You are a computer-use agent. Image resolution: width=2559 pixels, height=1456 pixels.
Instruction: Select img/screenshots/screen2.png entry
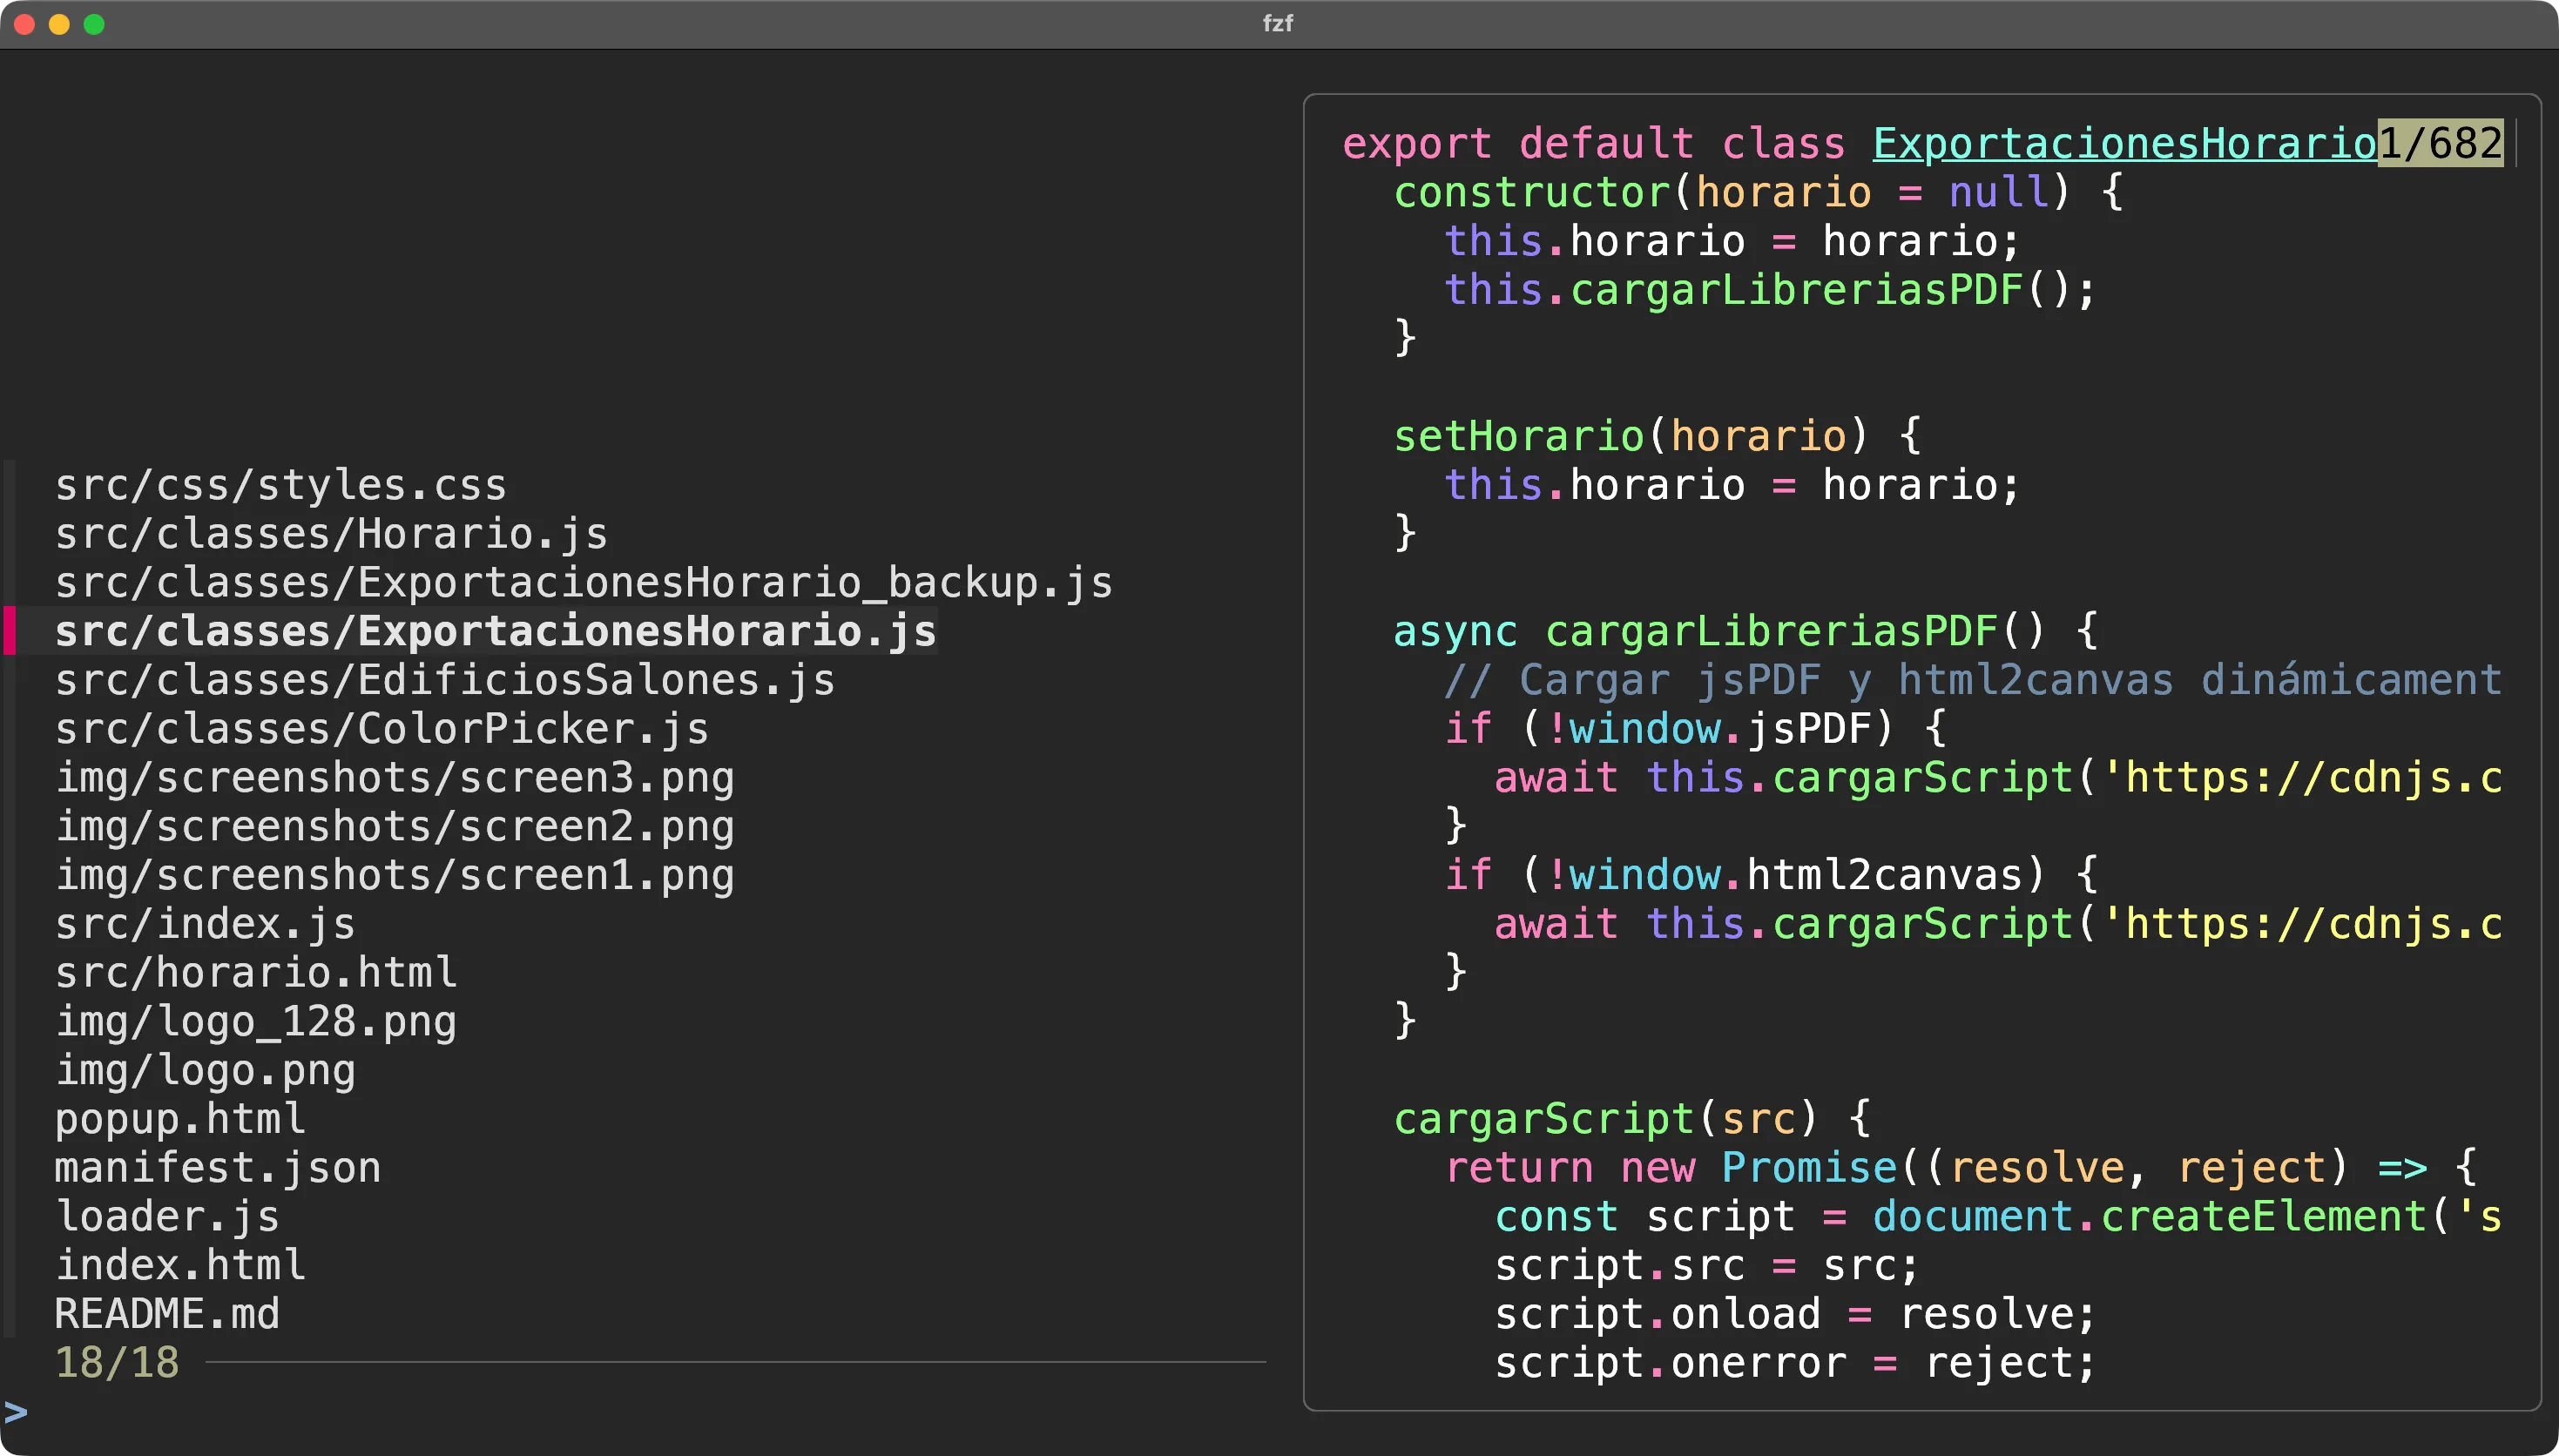coord(394,827)
